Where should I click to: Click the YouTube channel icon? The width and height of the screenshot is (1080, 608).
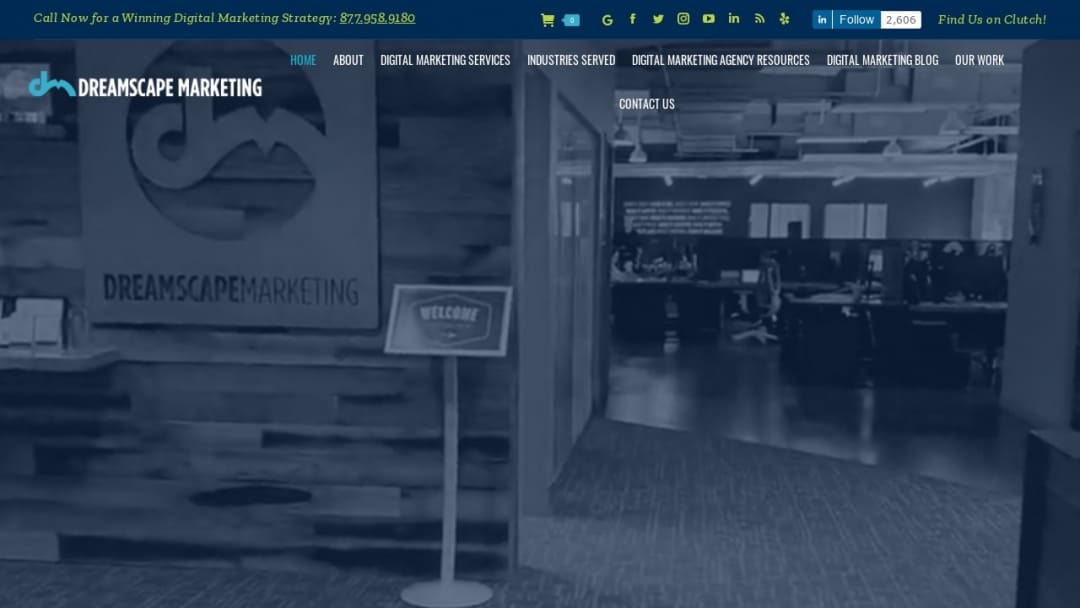pos(708,18)
